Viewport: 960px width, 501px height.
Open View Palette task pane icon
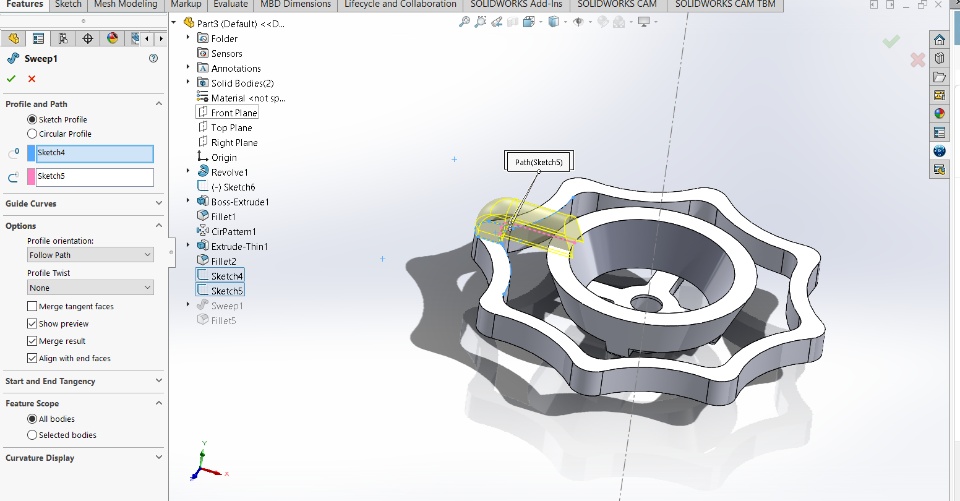click(939, 95)
